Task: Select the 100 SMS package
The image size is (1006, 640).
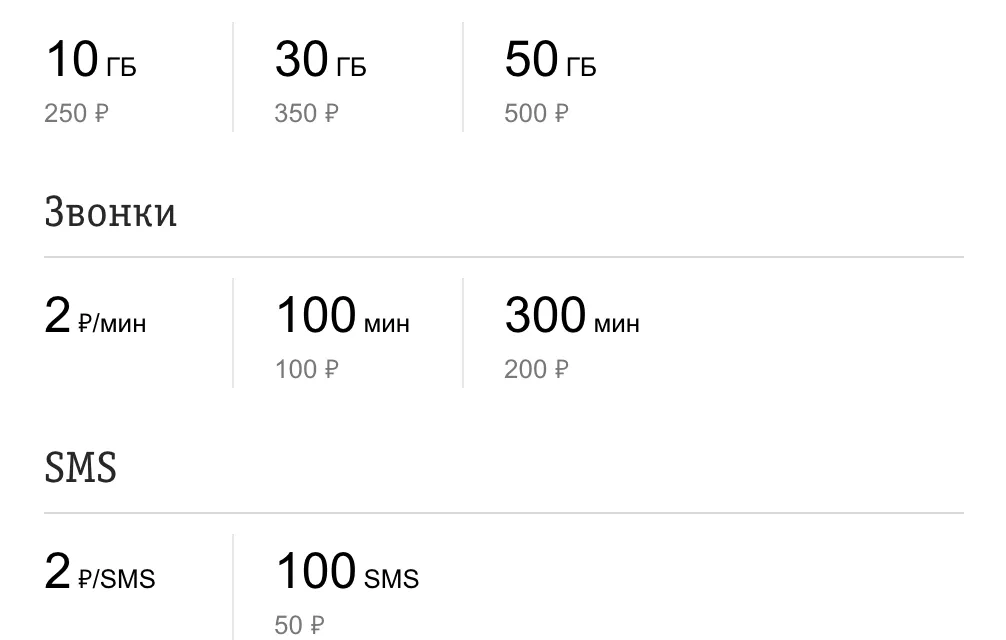Action: click(347, 574)
